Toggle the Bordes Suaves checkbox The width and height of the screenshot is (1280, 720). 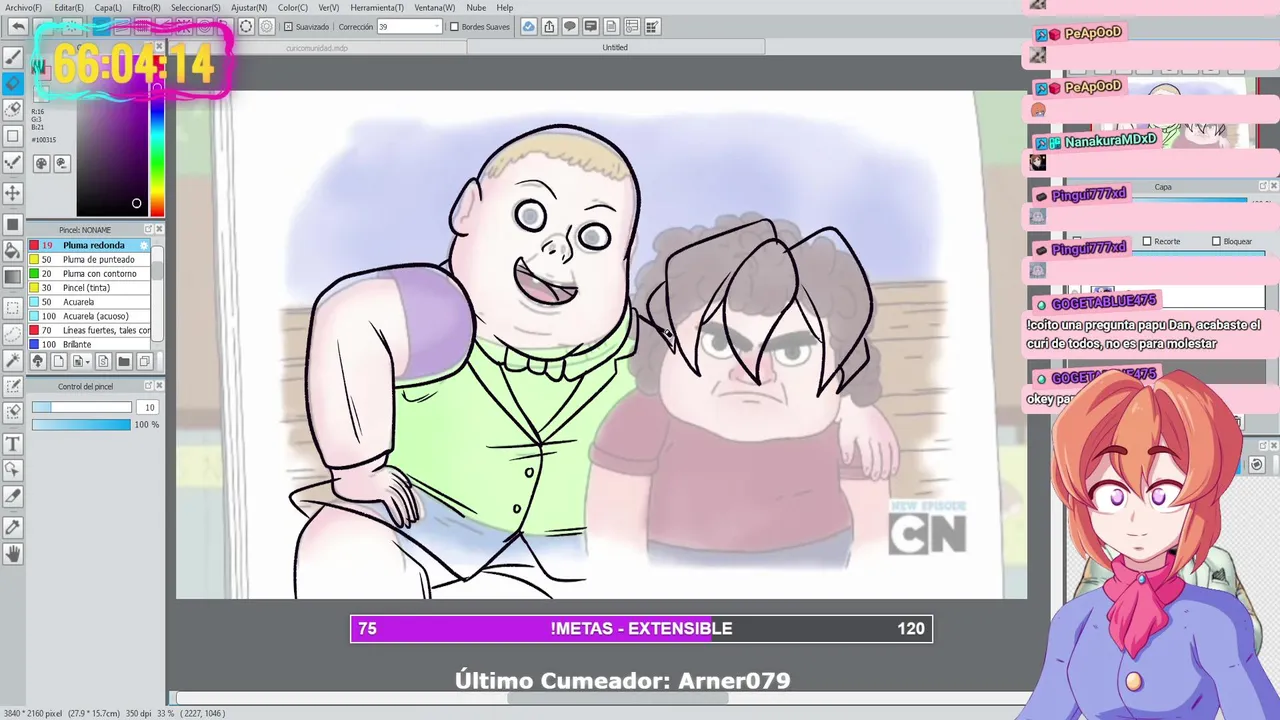click(454, 27)
